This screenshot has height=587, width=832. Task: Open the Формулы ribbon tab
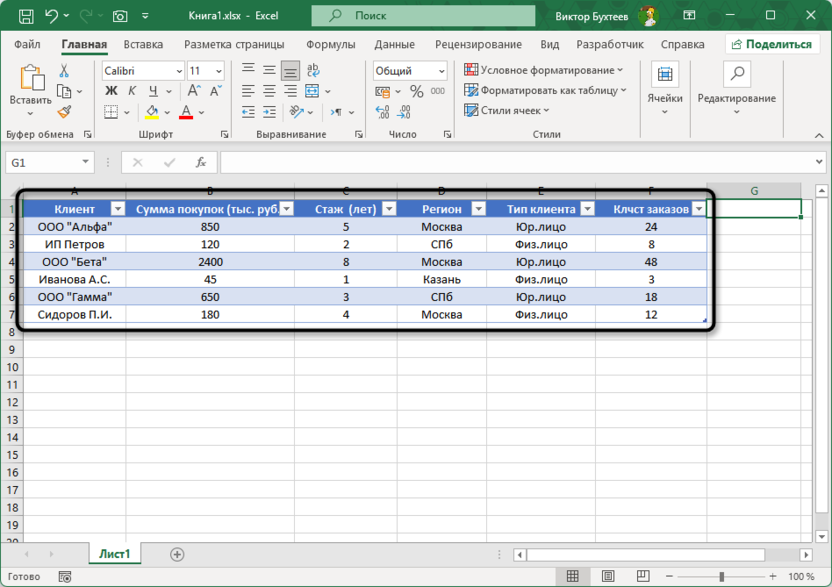click(x=330, y=45)
